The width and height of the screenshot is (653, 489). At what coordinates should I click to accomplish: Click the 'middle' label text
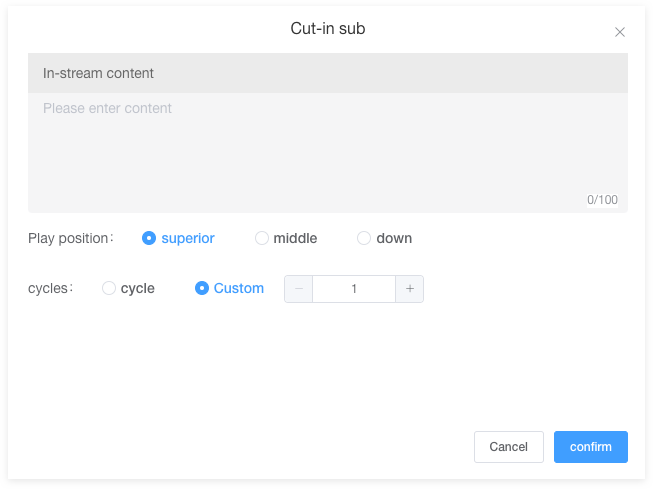pos(295,238)
